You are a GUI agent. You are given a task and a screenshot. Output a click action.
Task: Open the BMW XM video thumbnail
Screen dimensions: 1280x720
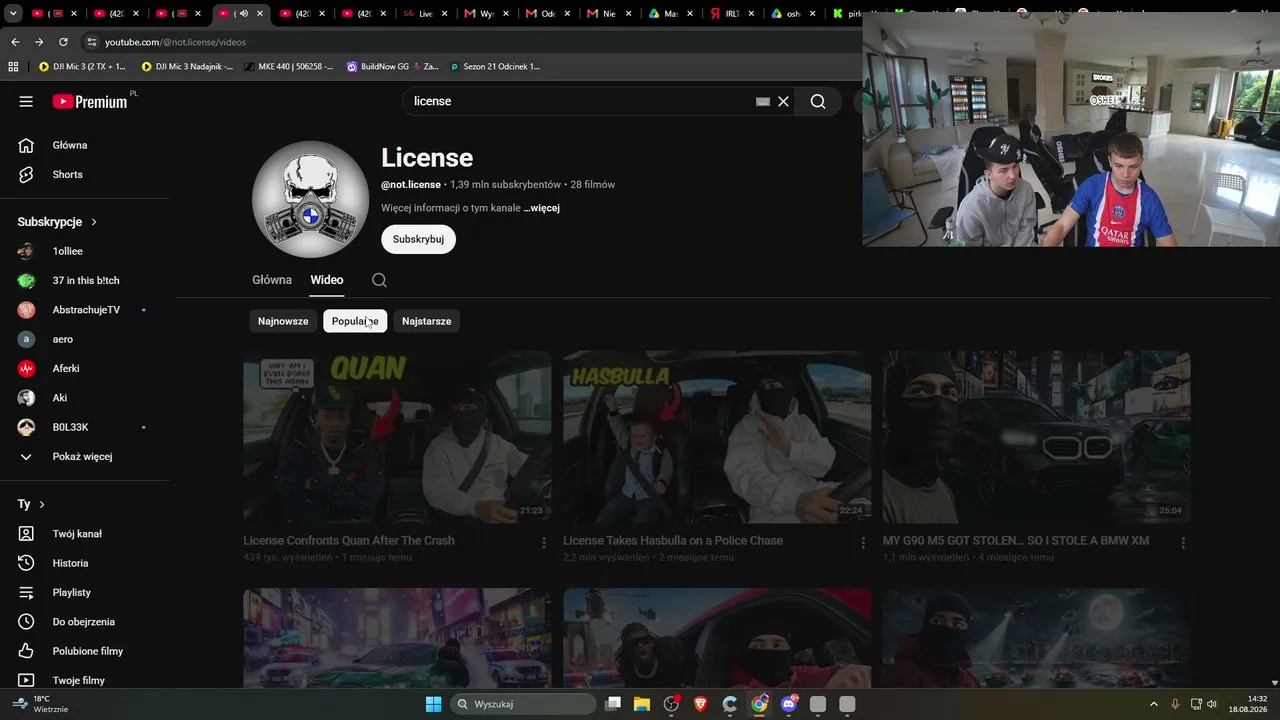click(1036, 437)
